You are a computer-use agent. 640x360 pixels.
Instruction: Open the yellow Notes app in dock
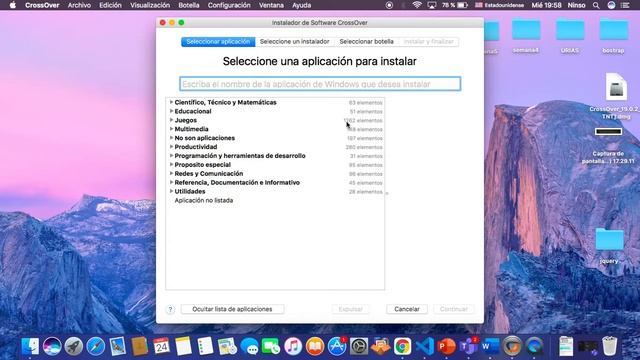click(x=184, y=347)
